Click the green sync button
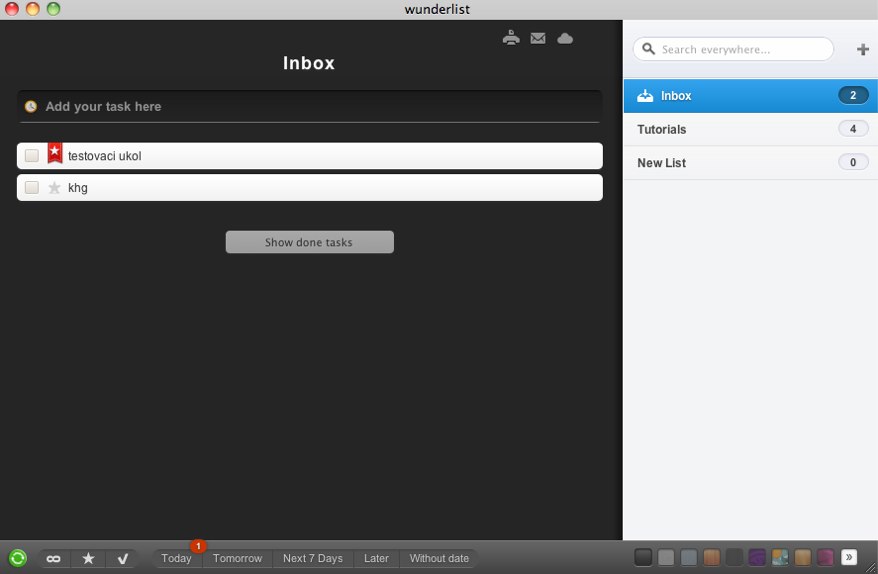878x574 pixels. (17, 558)
